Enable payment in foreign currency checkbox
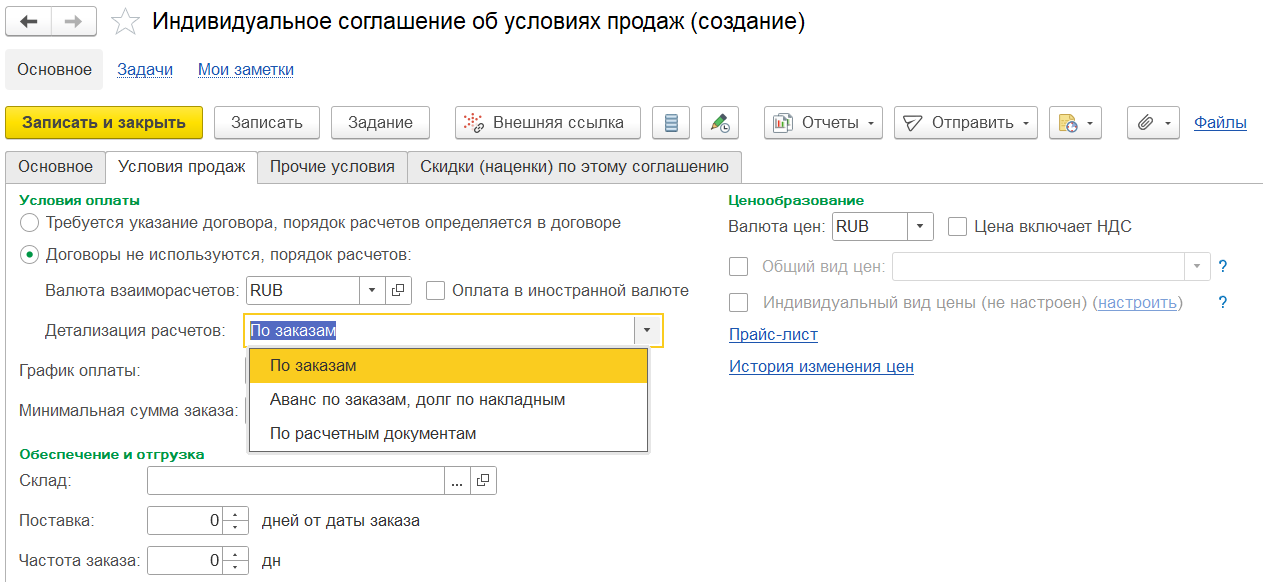 (435, 291)
